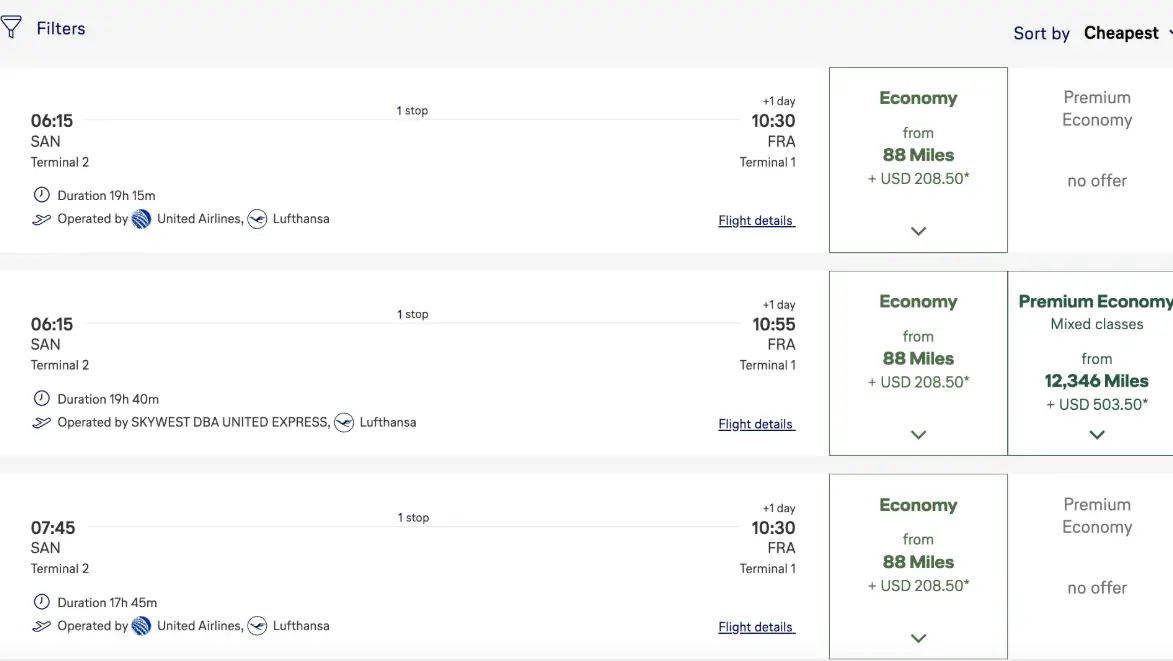This screenshot has width=1173, height=661.
Task: Expand Economy fare chevron for 07:45 flight
Action: tap(918, 638)
